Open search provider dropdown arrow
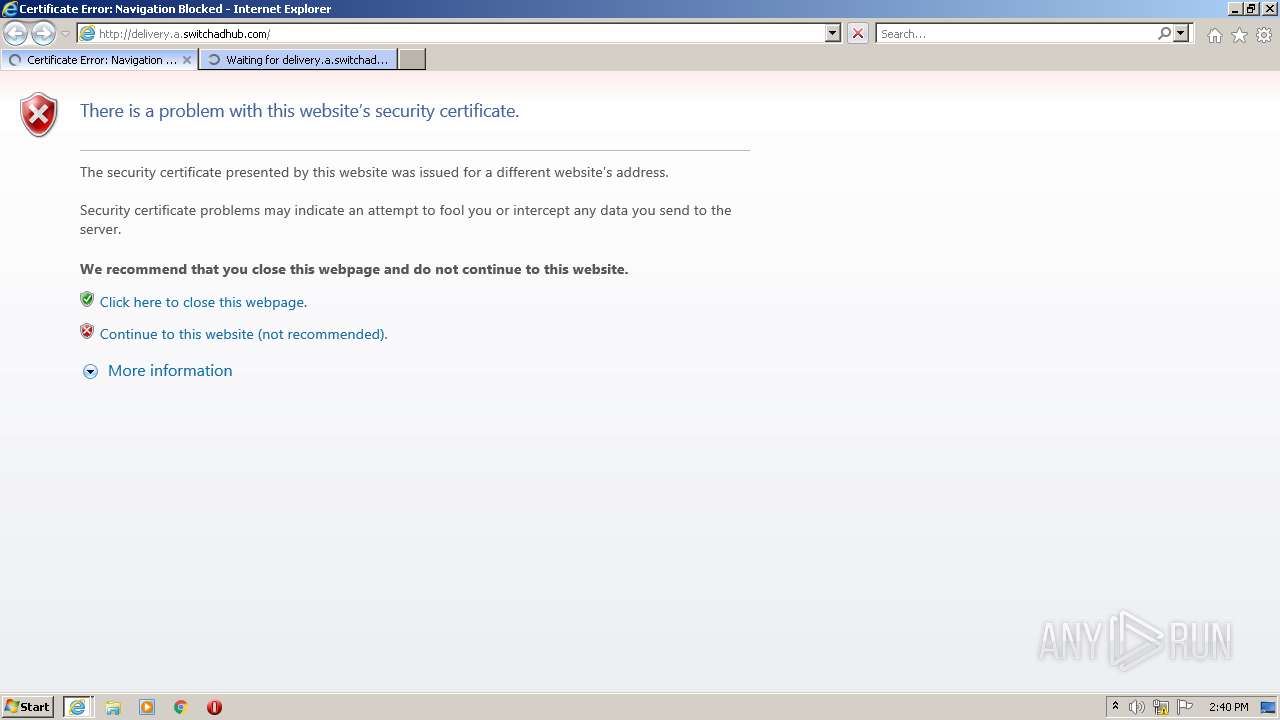Viewport: 1280px width, 720px height. click(1181, 33)
